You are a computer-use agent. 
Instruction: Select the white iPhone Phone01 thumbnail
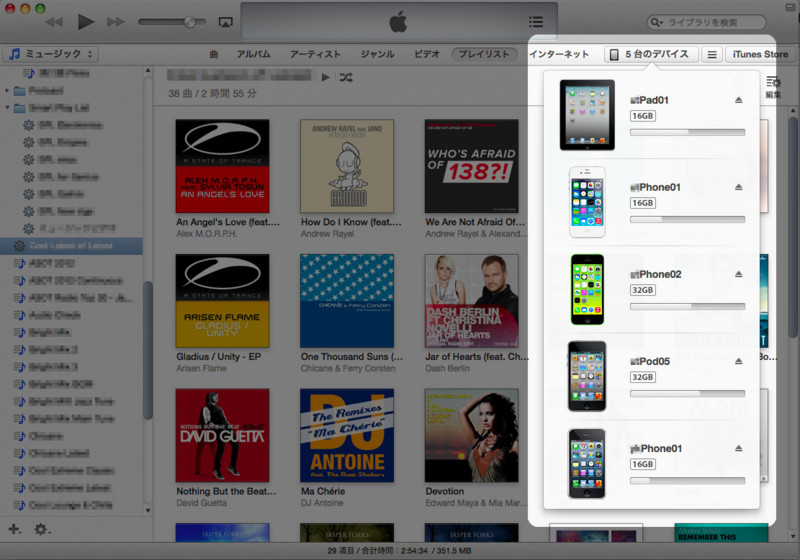point(587,202)
